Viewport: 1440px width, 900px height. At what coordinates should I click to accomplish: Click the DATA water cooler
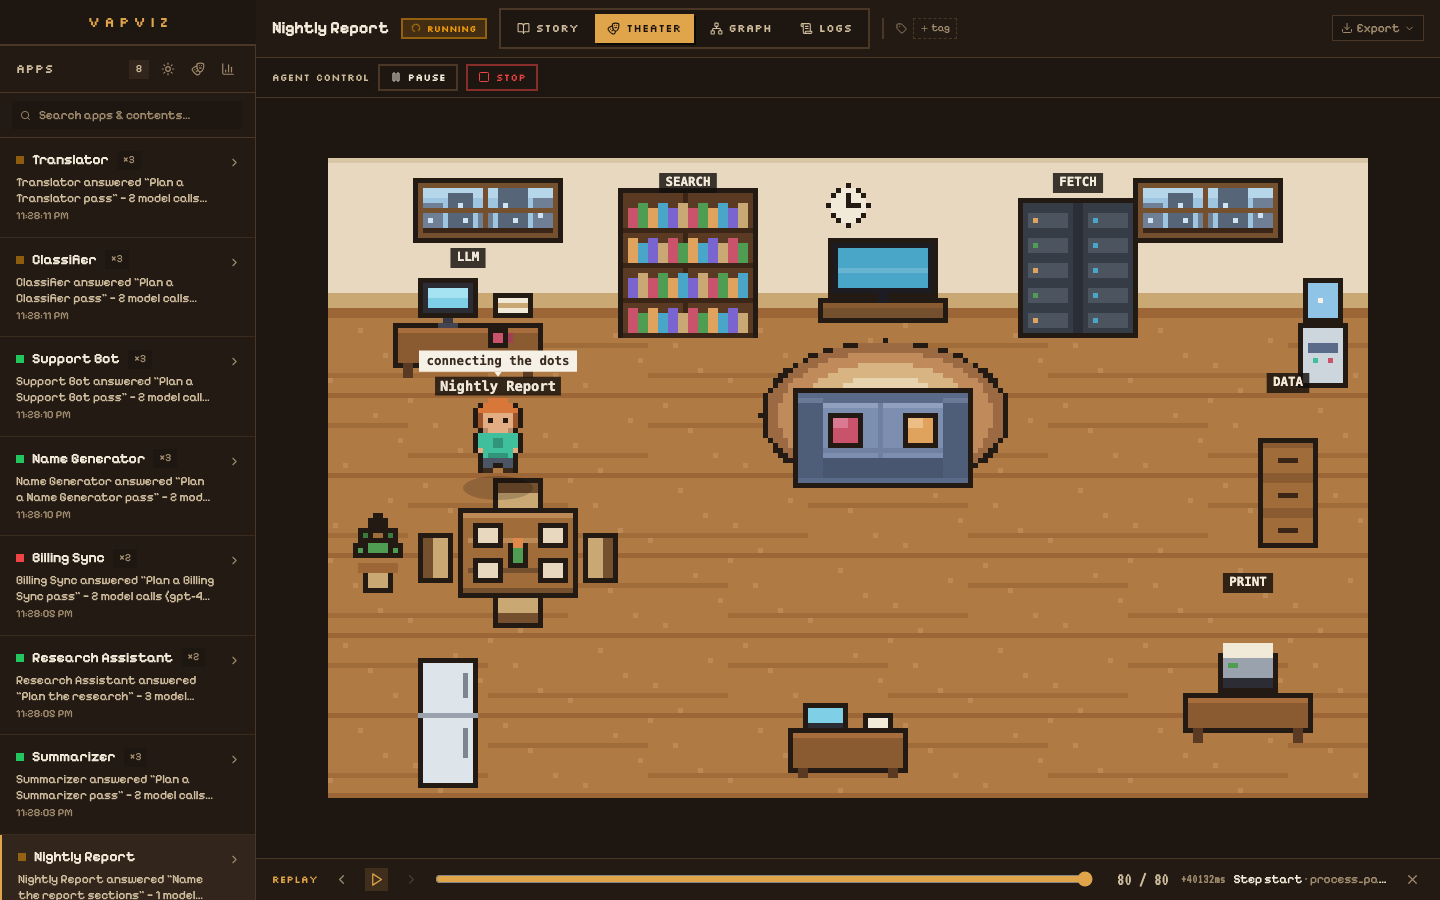pos(1322,332)
